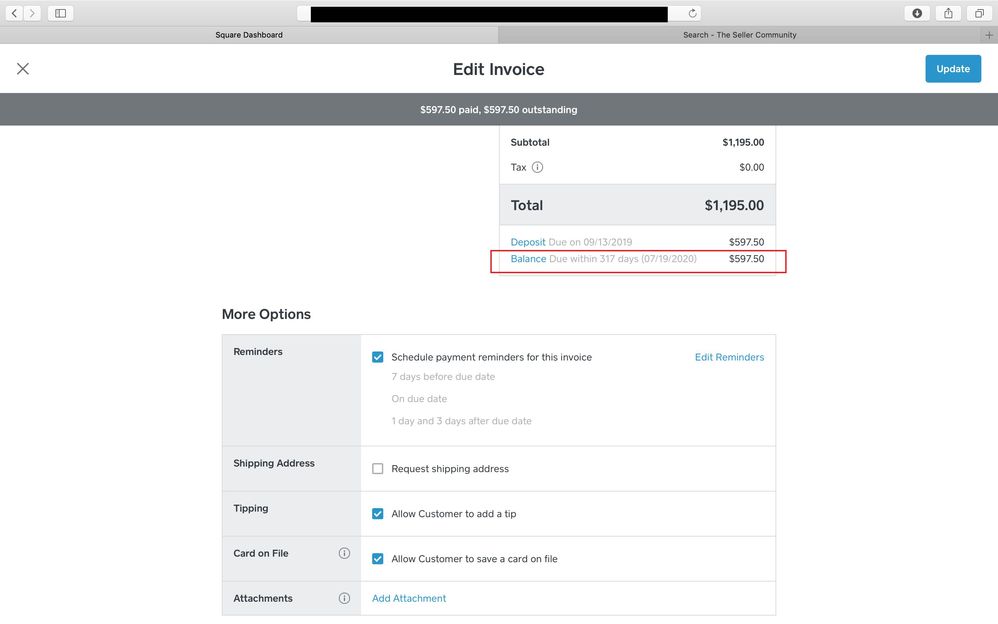The width and height of the screenshot is (998, 624).
Task: Reload the page from the address bar
Action: click(692, 13)
